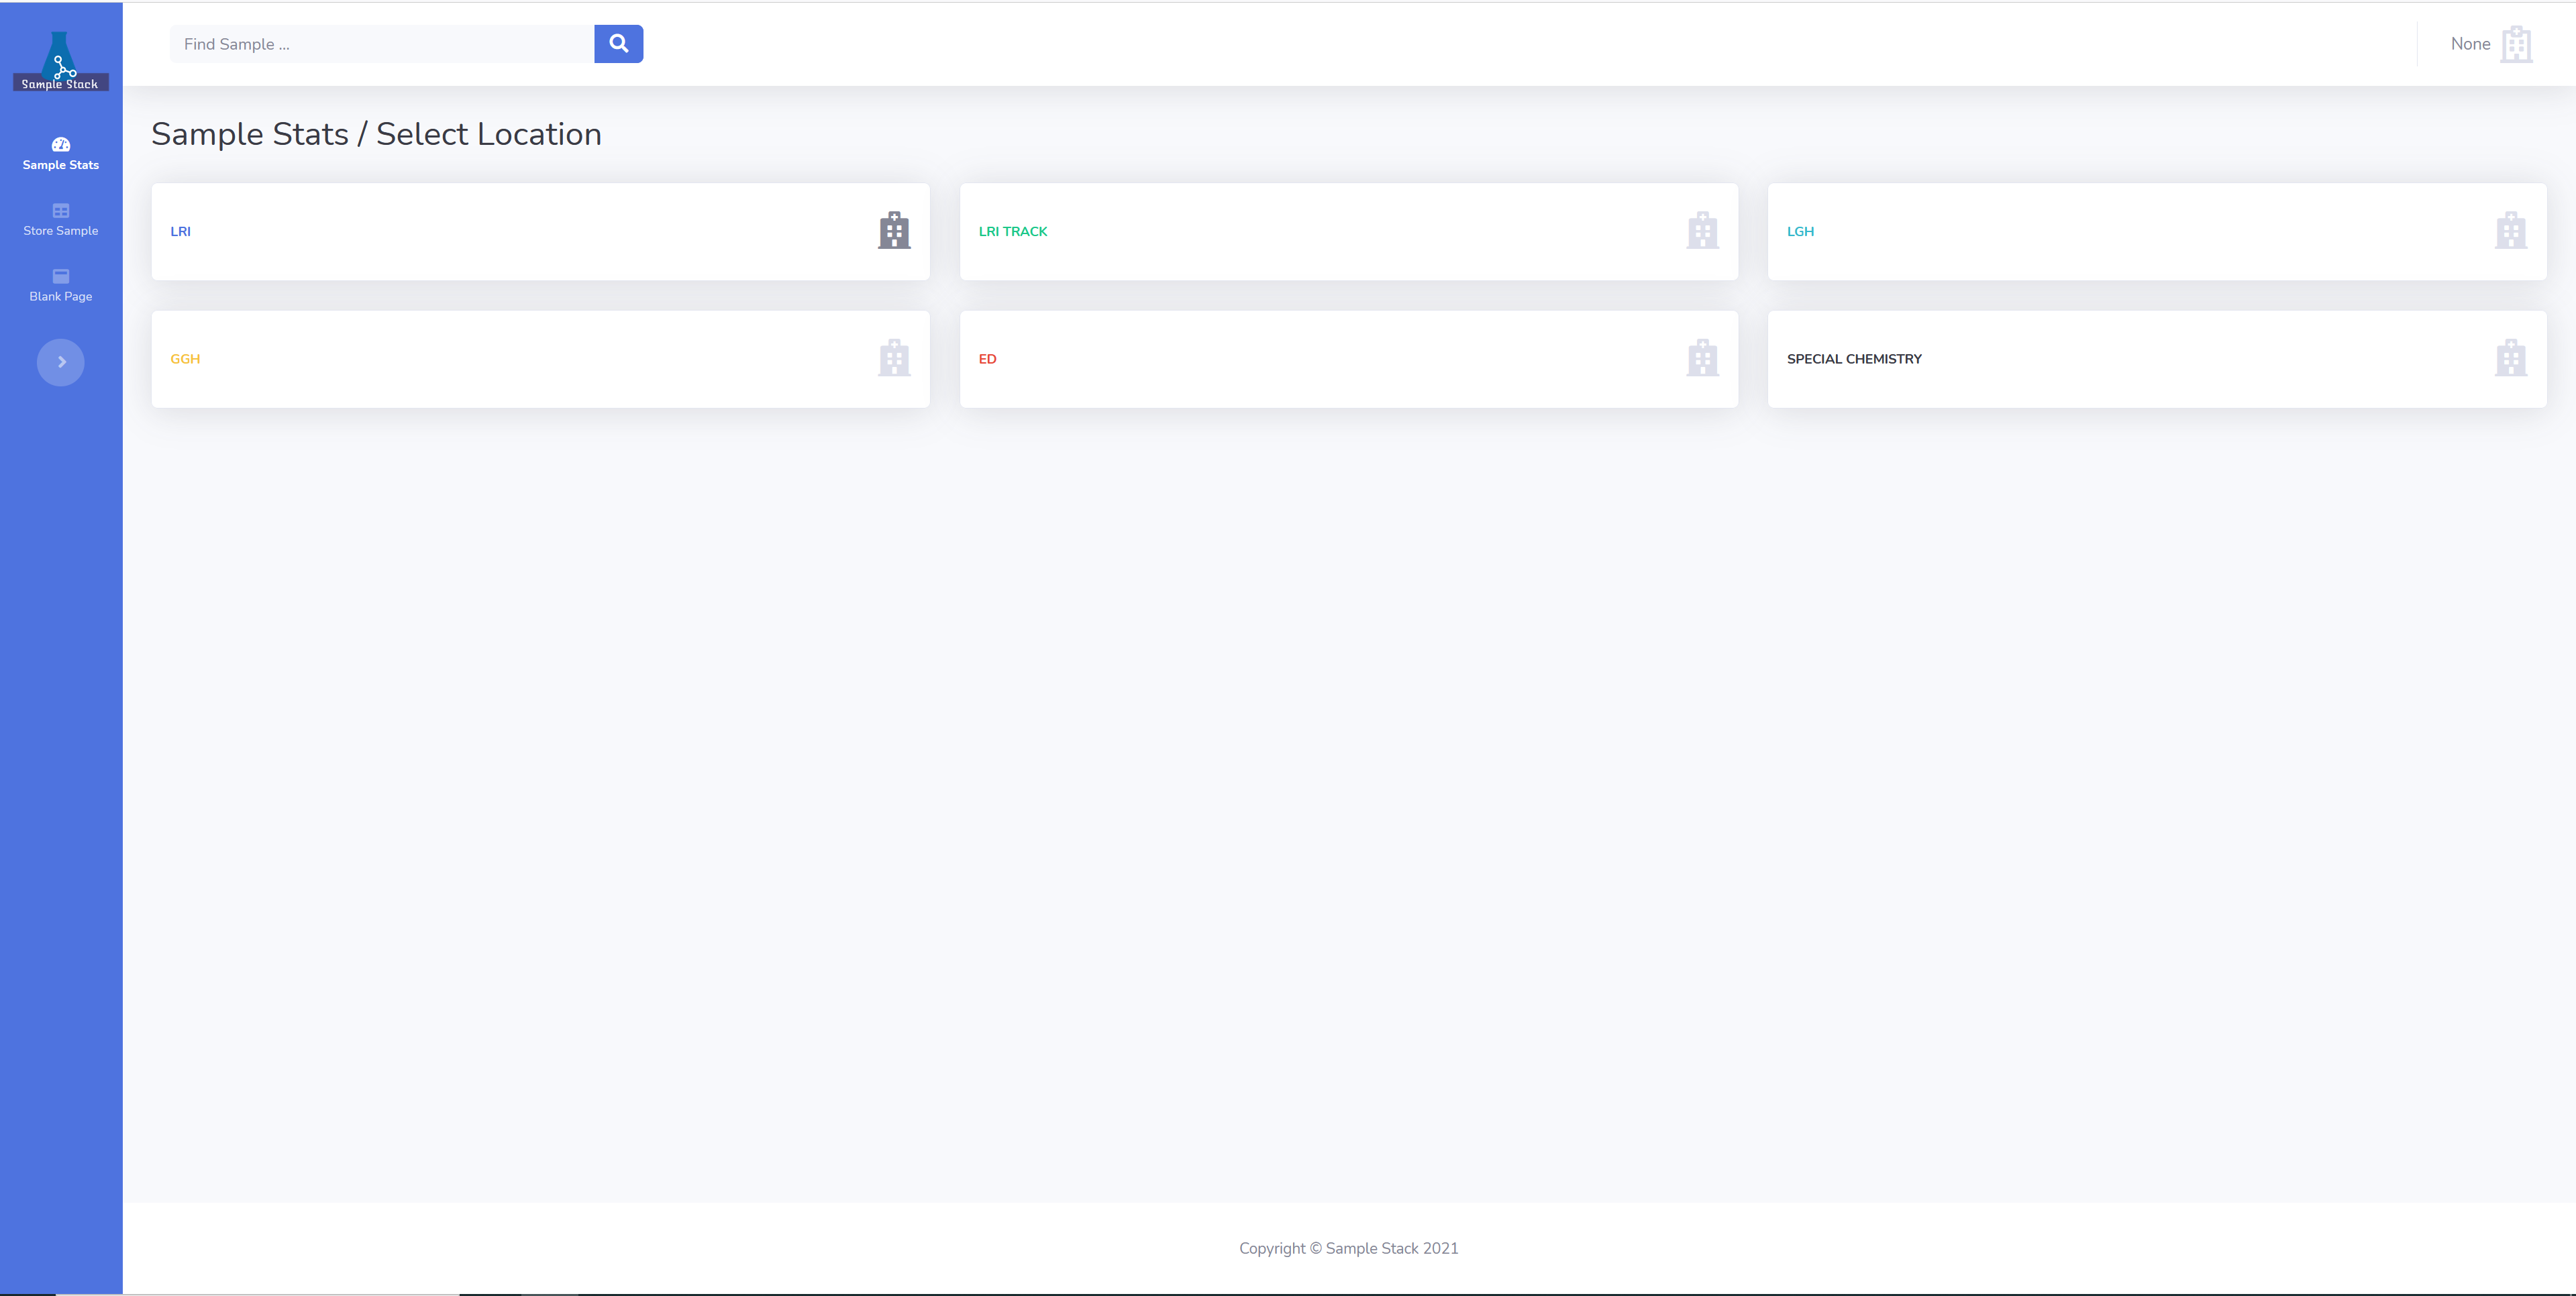Choose the LGH location
Screen dimensions: 2576x1296
click(1800, 232)
